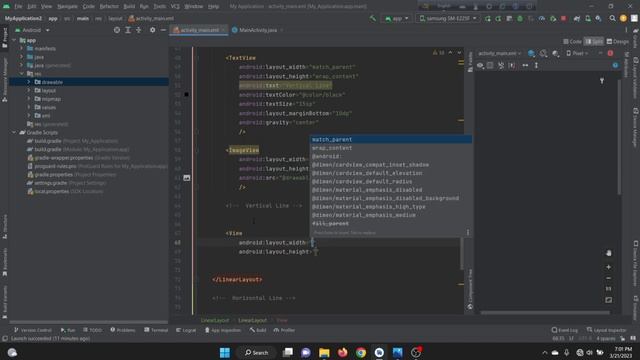
Task: Switch editor to Code view
Action: coord(572,42)
